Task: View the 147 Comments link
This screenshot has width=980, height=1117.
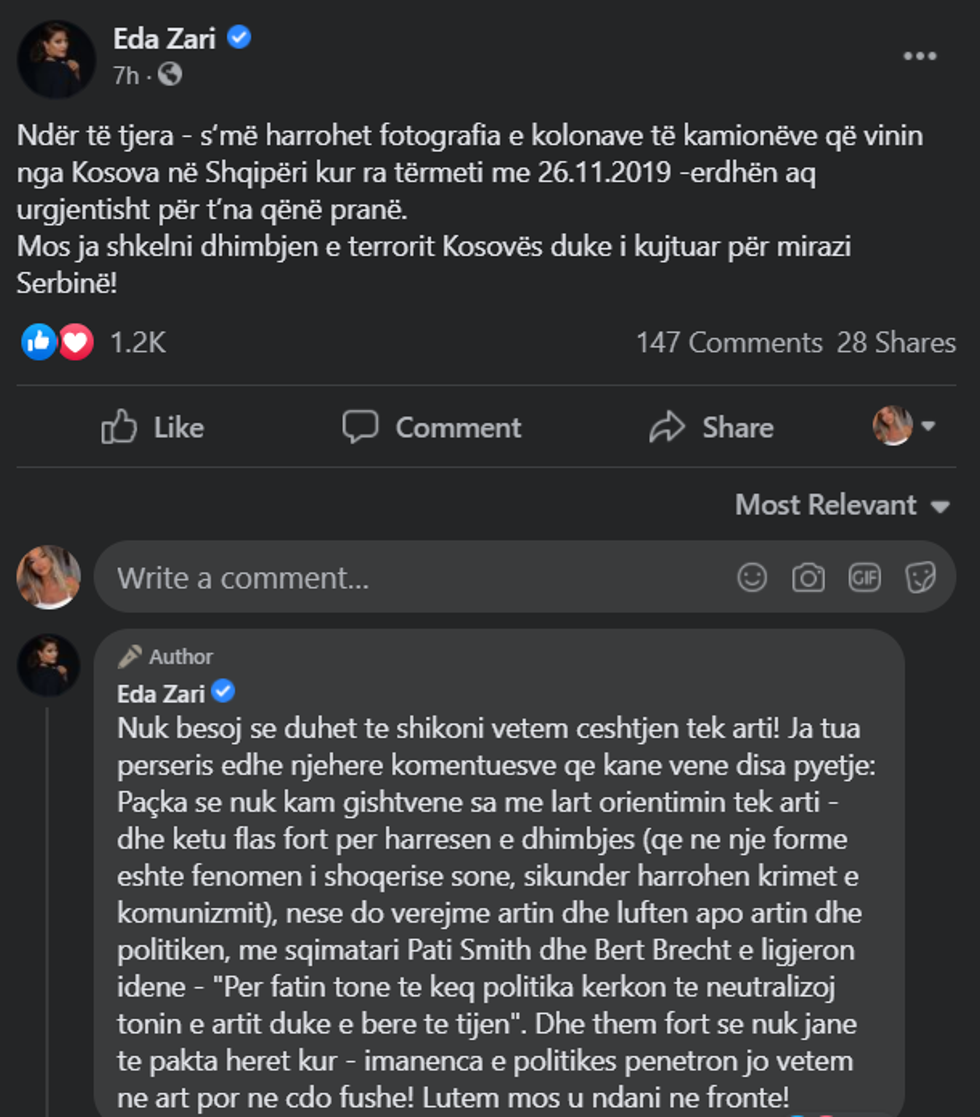Action: tap(729, 343)
